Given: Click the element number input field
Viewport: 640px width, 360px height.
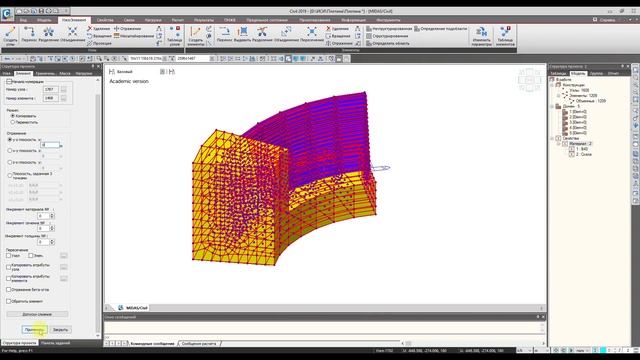Looking at the screenshot, I should pyautogui.click(x=51, y=98).
